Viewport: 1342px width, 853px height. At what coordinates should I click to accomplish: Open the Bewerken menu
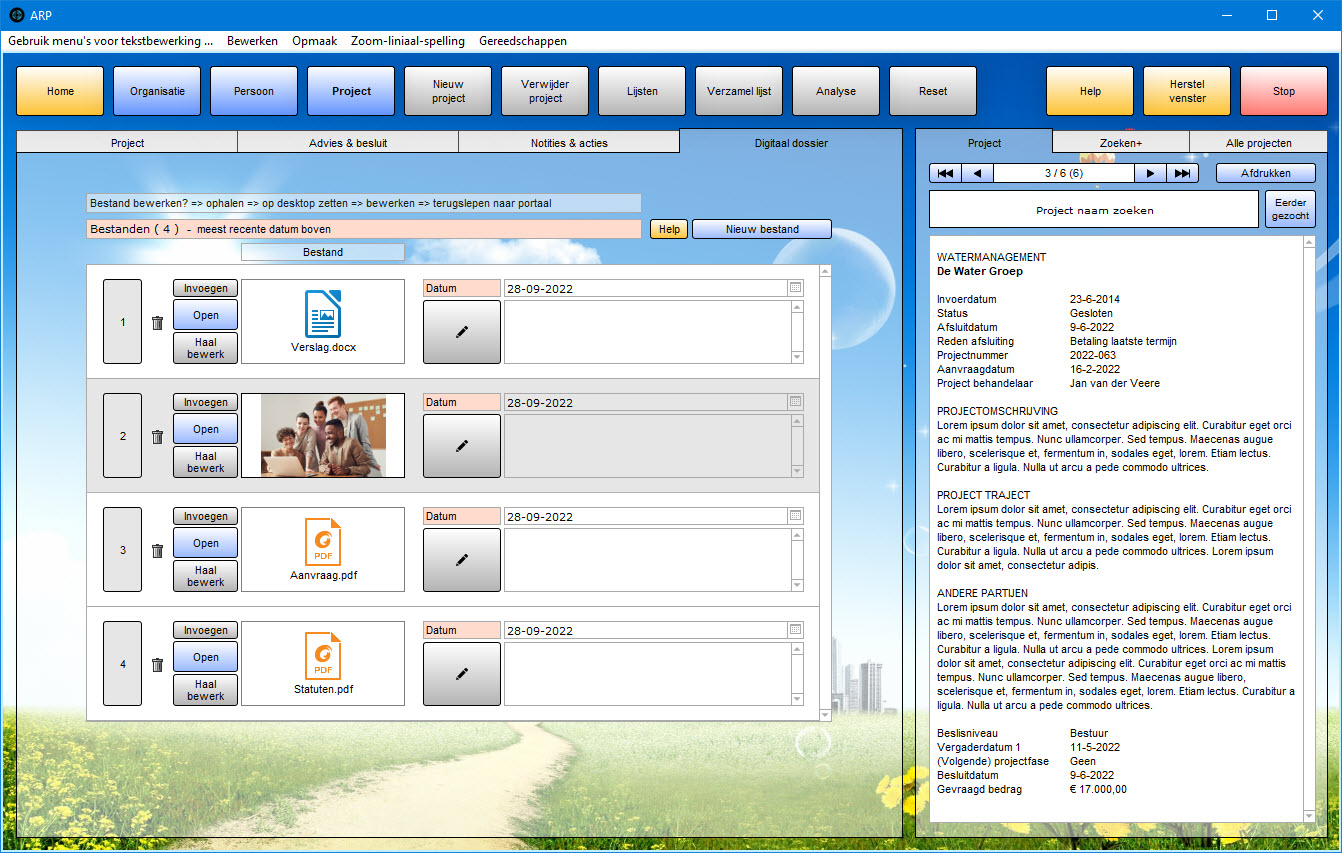252,41
